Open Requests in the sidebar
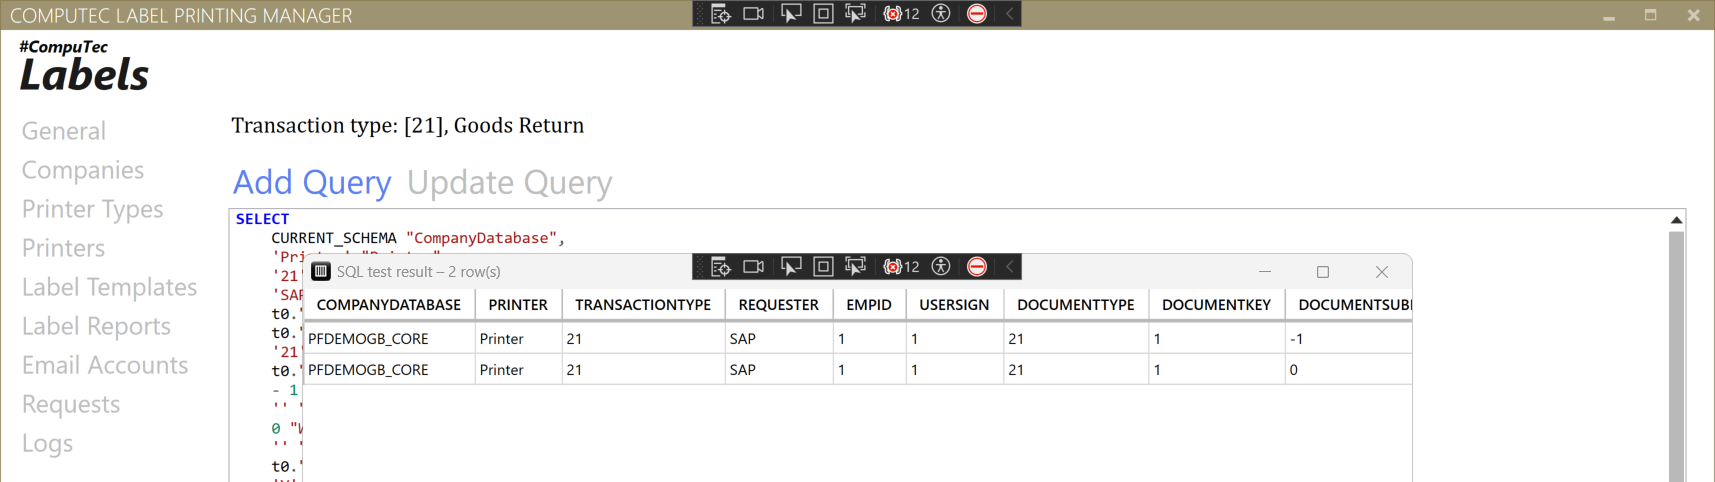 (71, 404)
